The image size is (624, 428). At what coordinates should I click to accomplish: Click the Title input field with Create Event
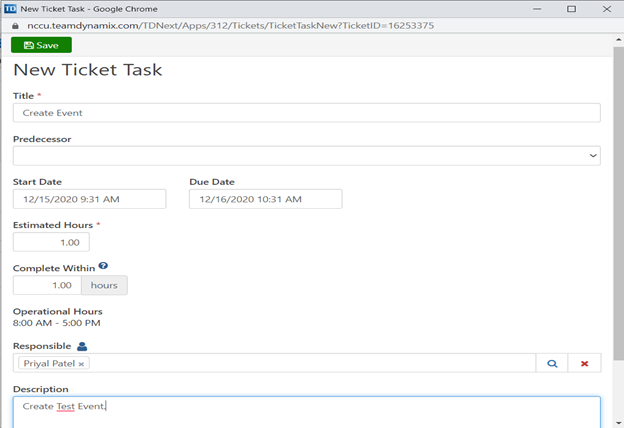[306, 113]
